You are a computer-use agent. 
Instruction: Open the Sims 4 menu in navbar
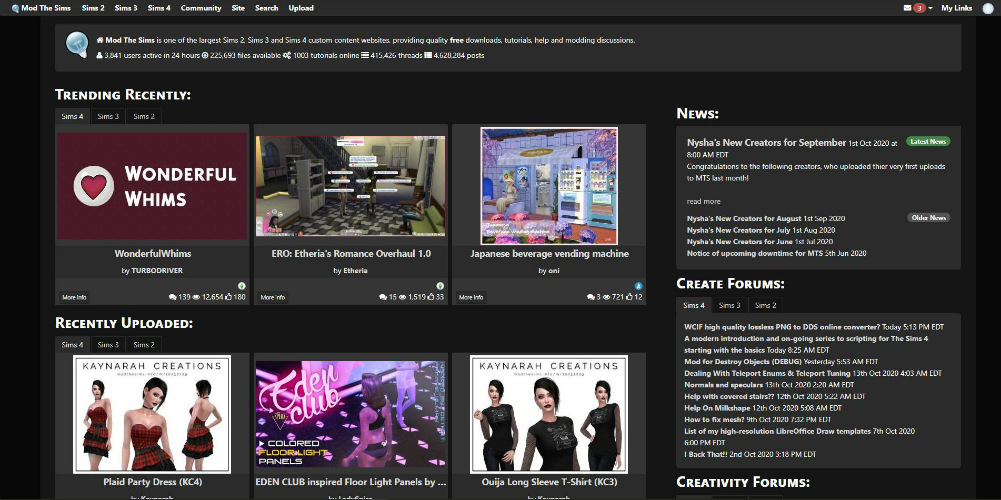tap(159, 8)
